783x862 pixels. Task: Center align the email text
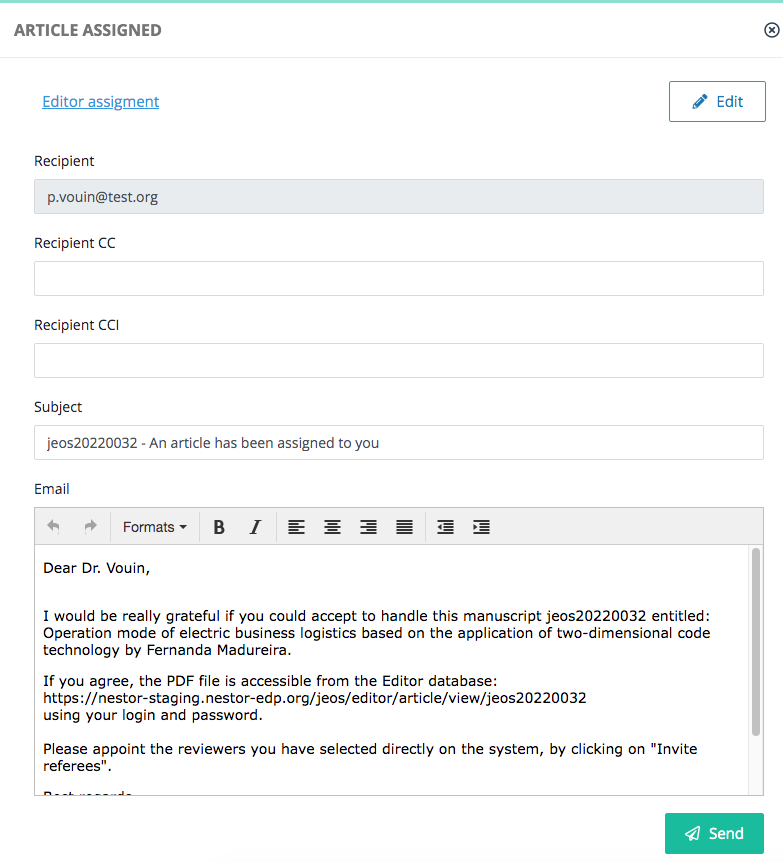point(332,527)
